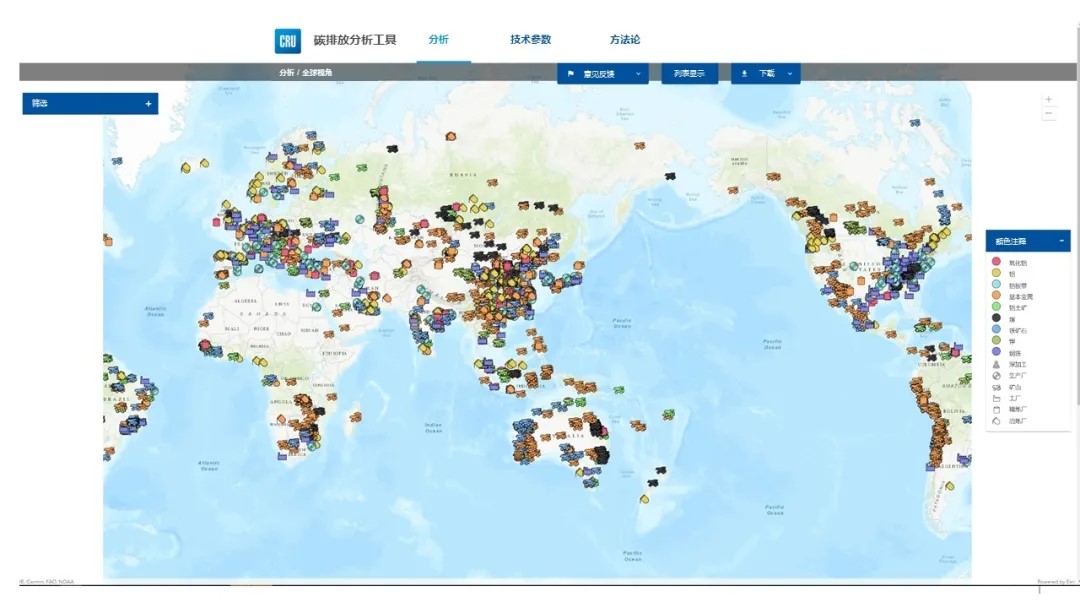Click the 矿山 mine icon in legend

point(996,387)
